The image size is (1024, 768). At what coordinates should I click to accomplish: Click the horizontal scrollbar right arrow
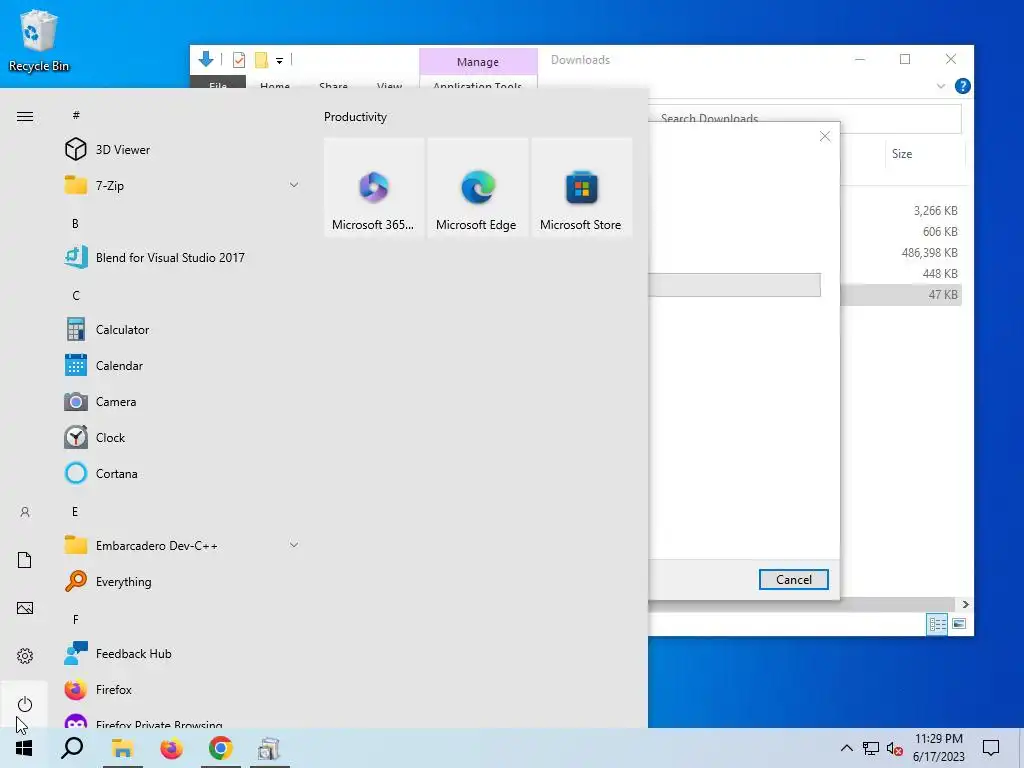[965, 604]
